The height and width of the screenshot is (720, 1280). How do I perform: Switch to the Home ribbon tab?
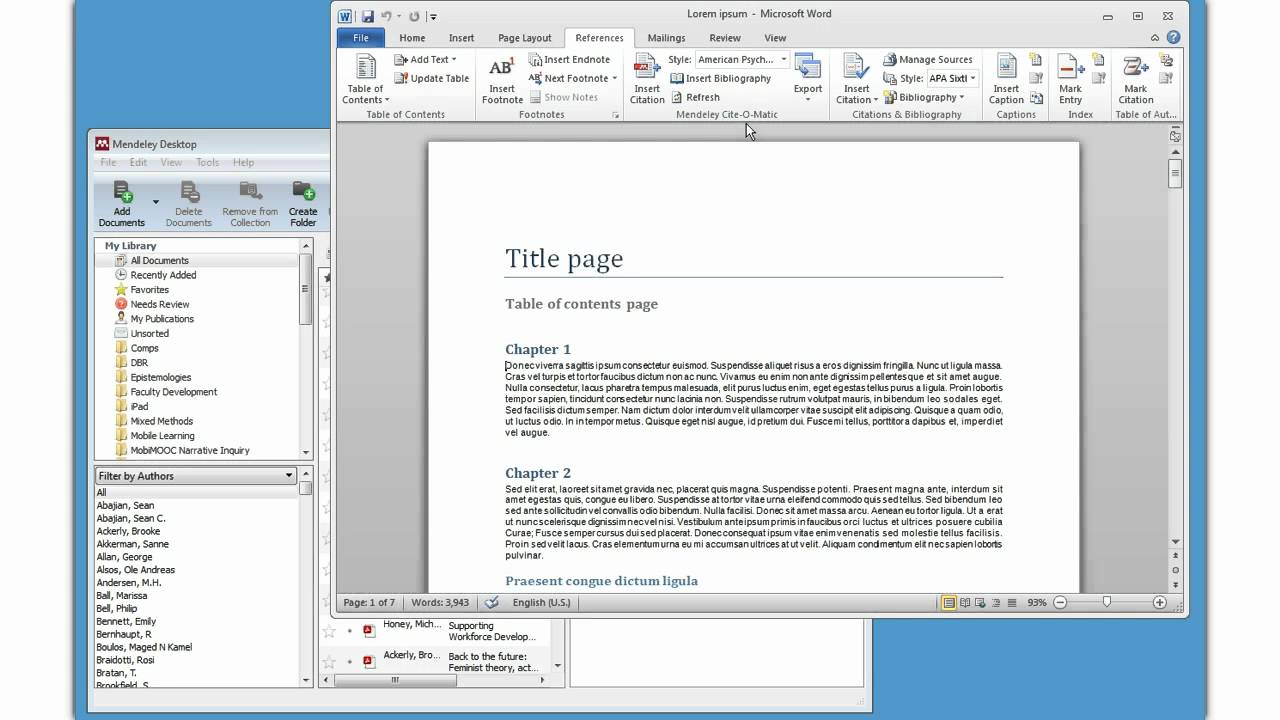[412, 38]
